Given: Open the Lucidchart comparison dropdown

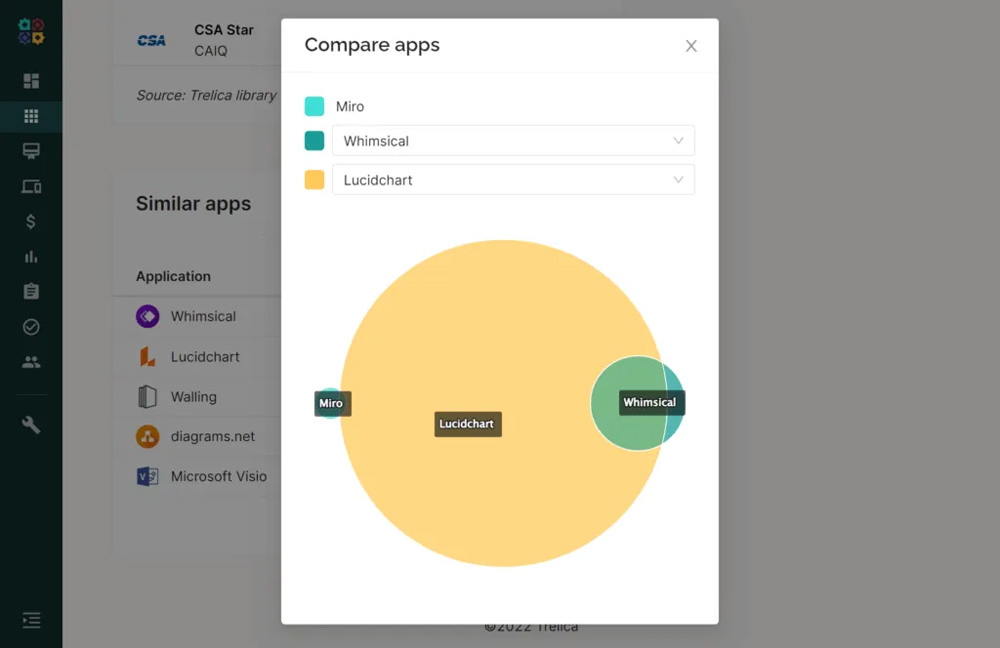Looking at the screenshot, I should 513,180.
